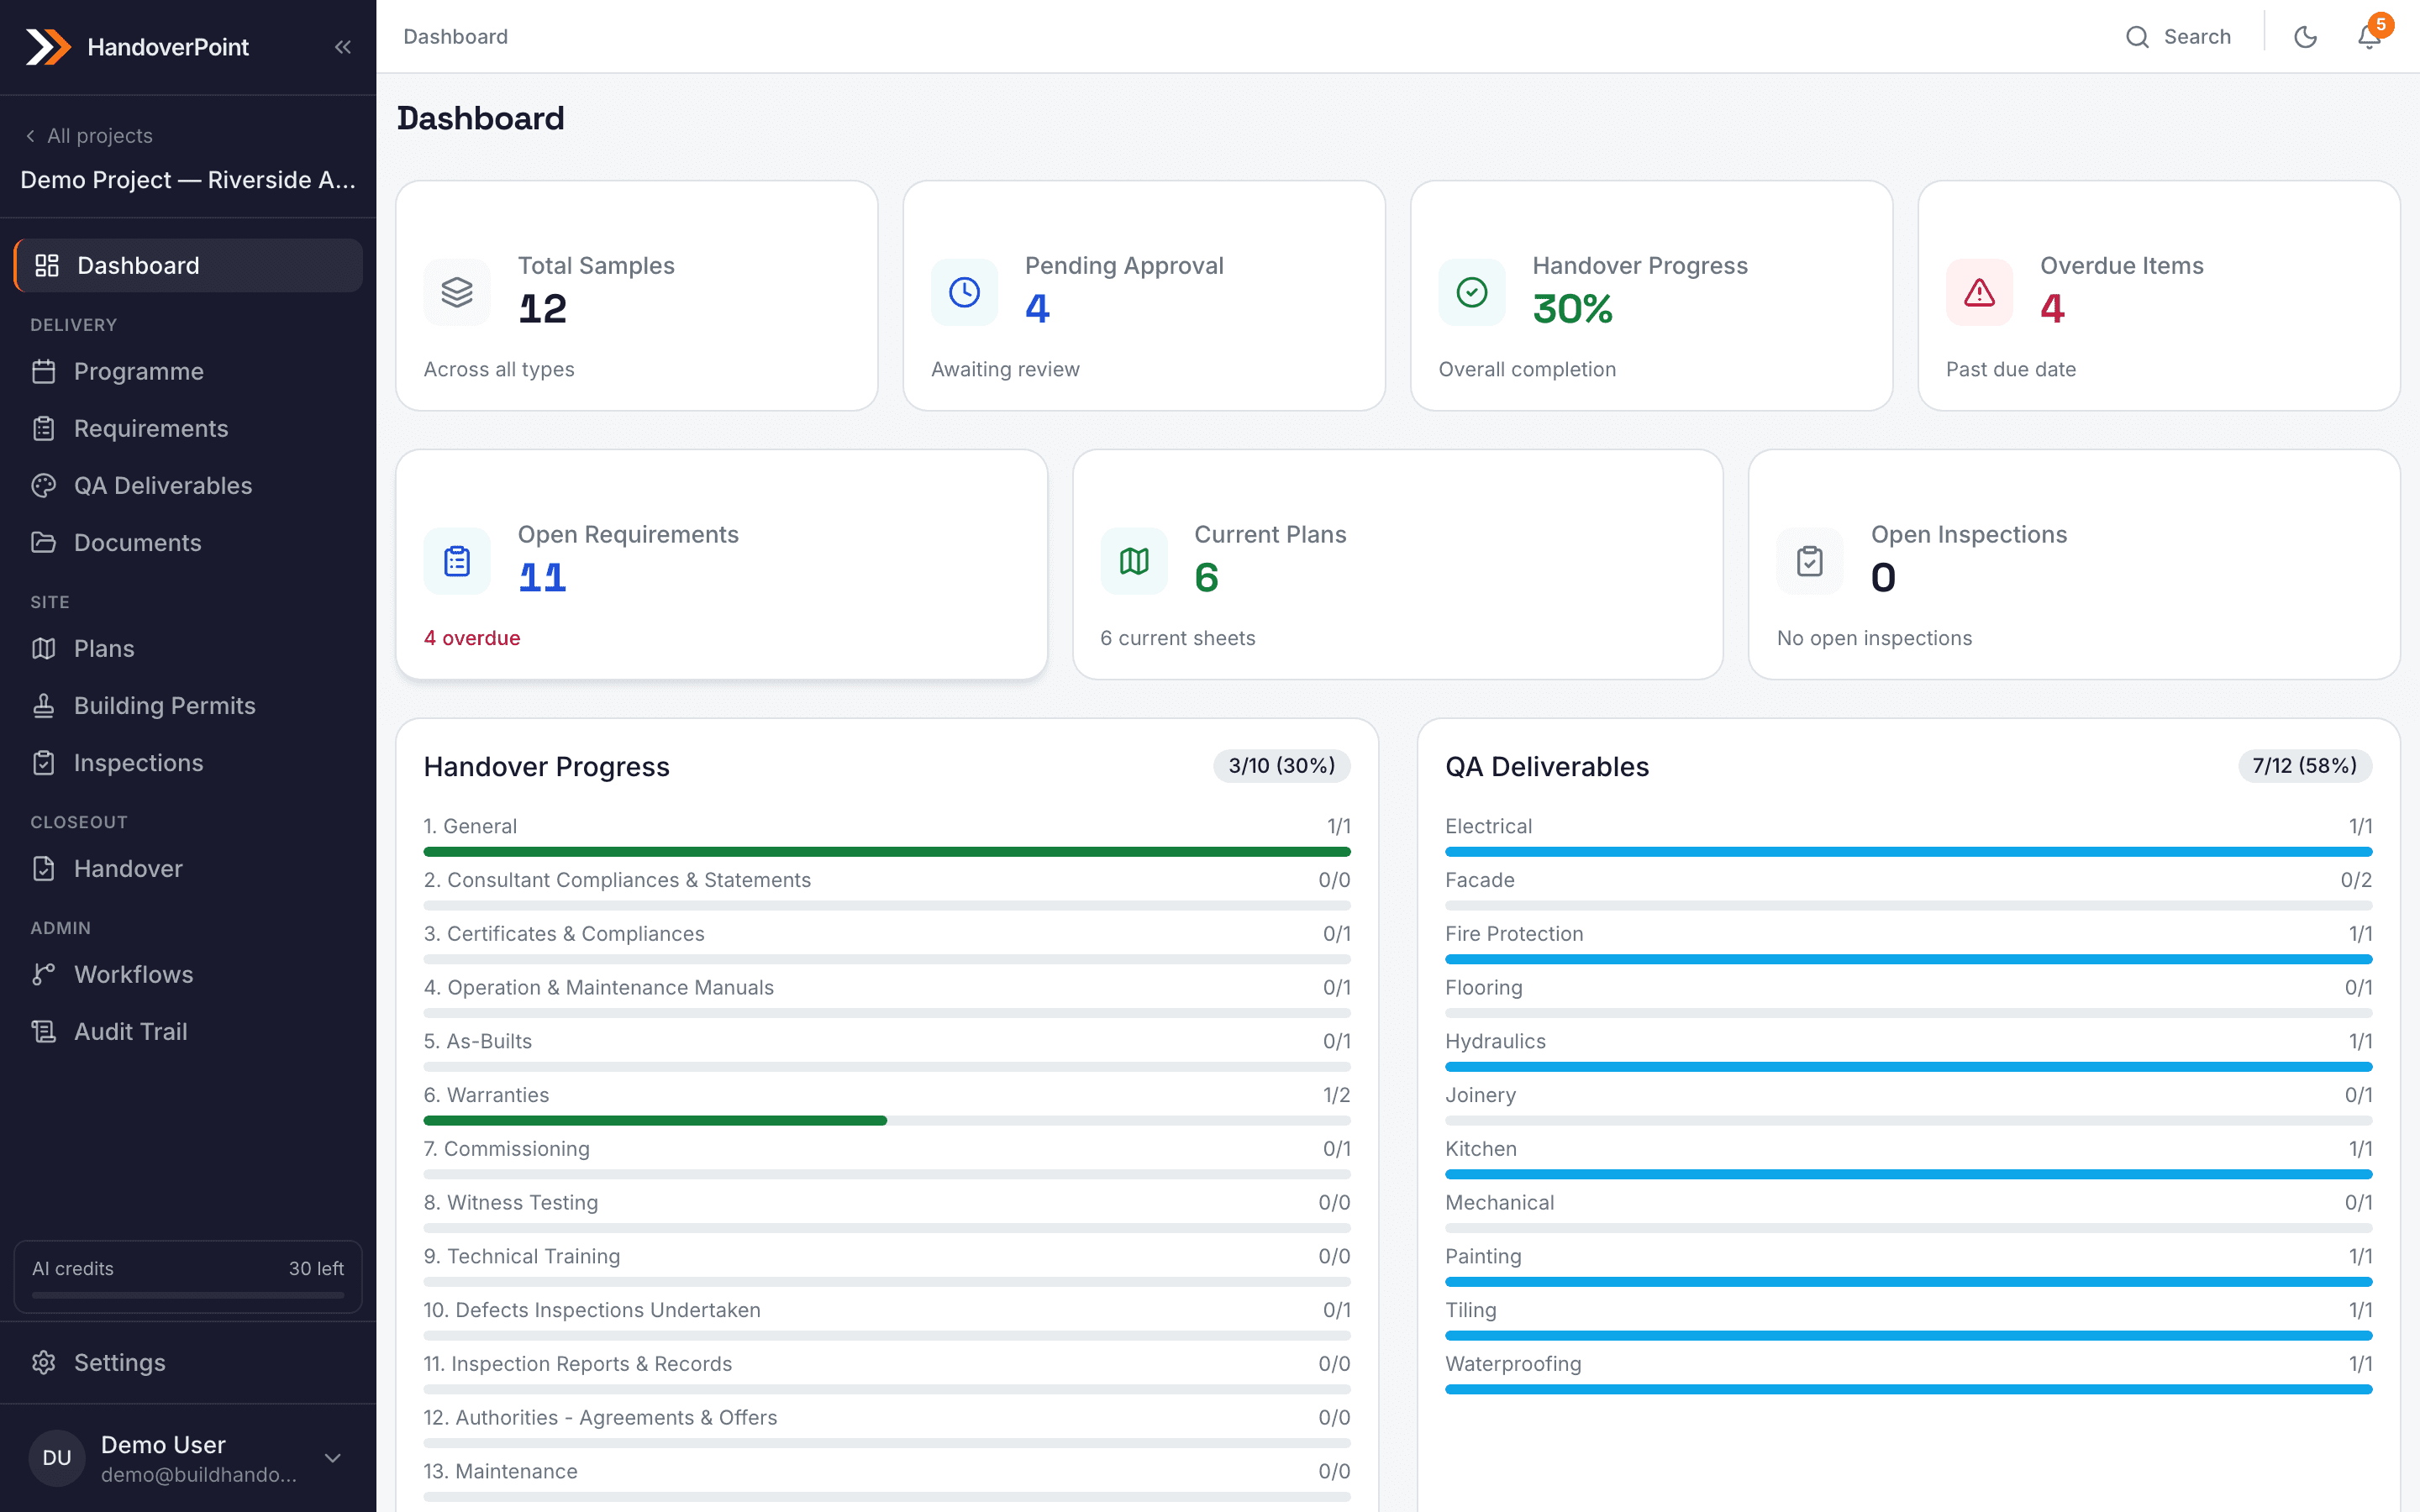Viewport: 2420px width, 1512px height.
Task: Click the '3/10 (30%)' handover badge
Action: click(x=1281, y=766)
